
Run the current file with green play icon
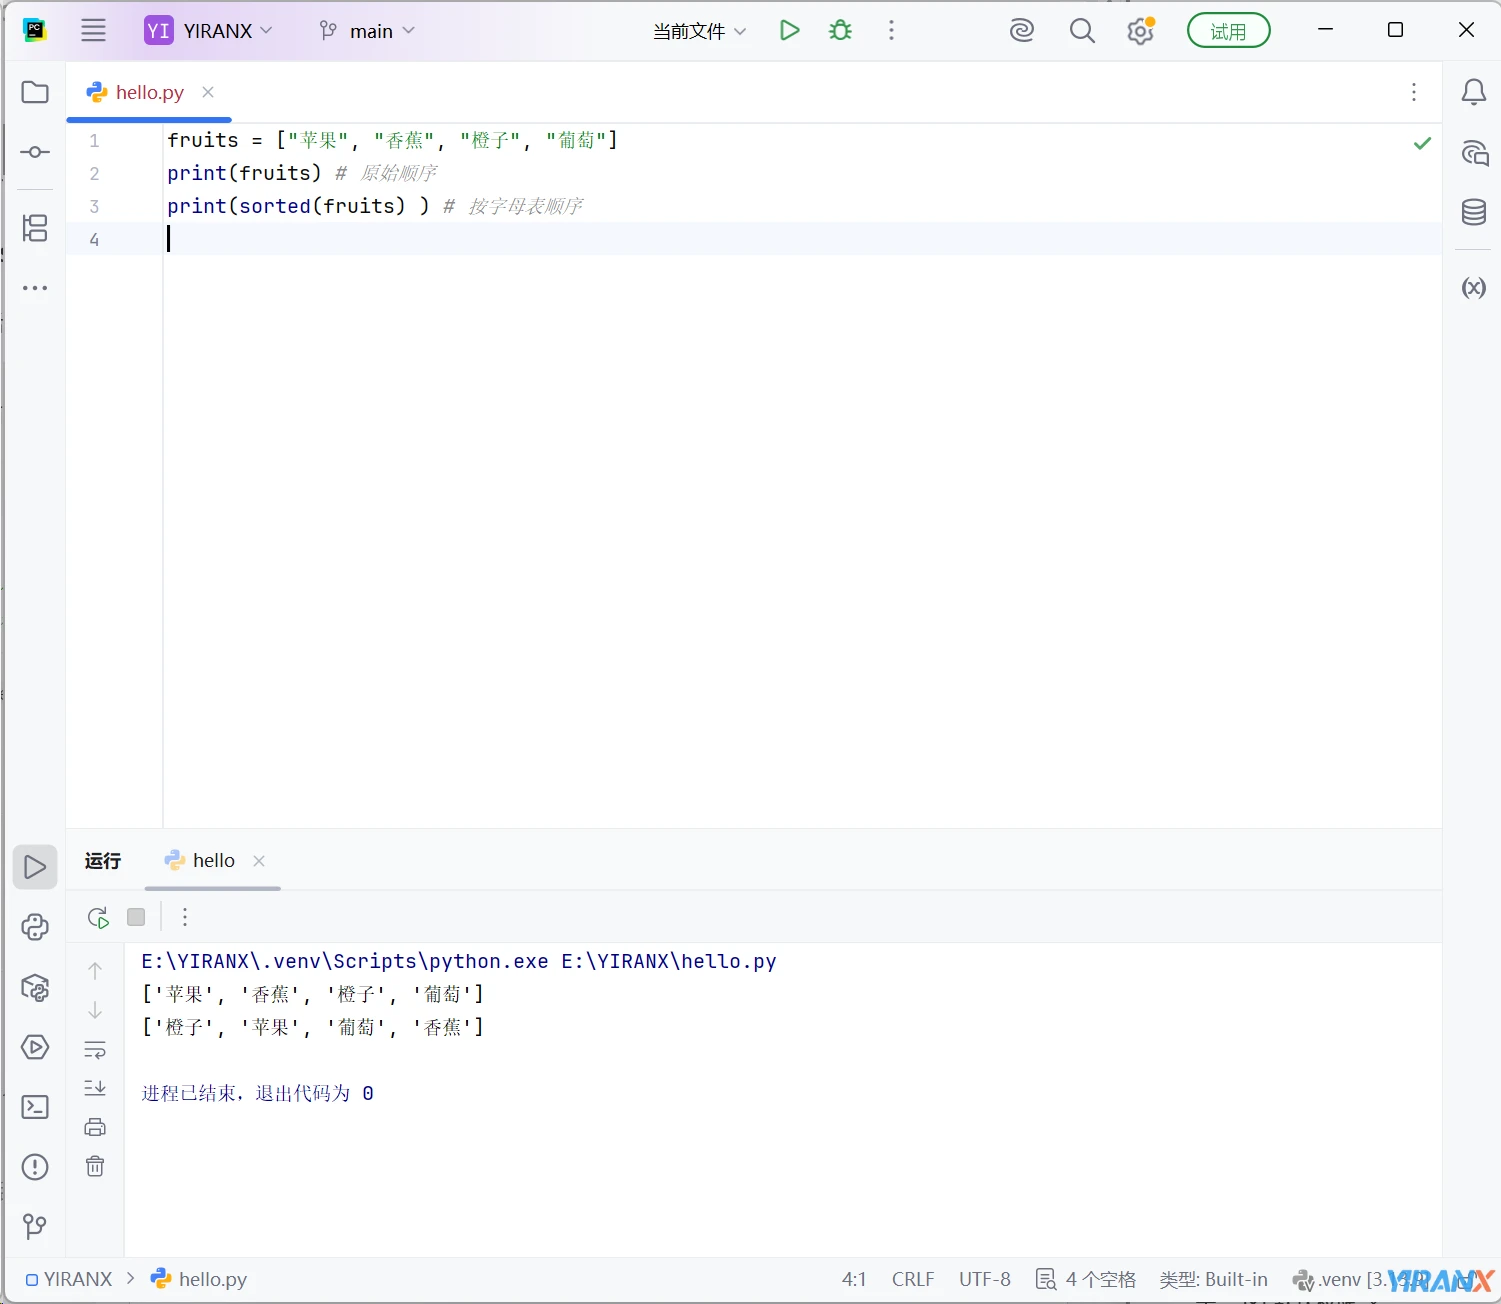(x=789, y=30)
